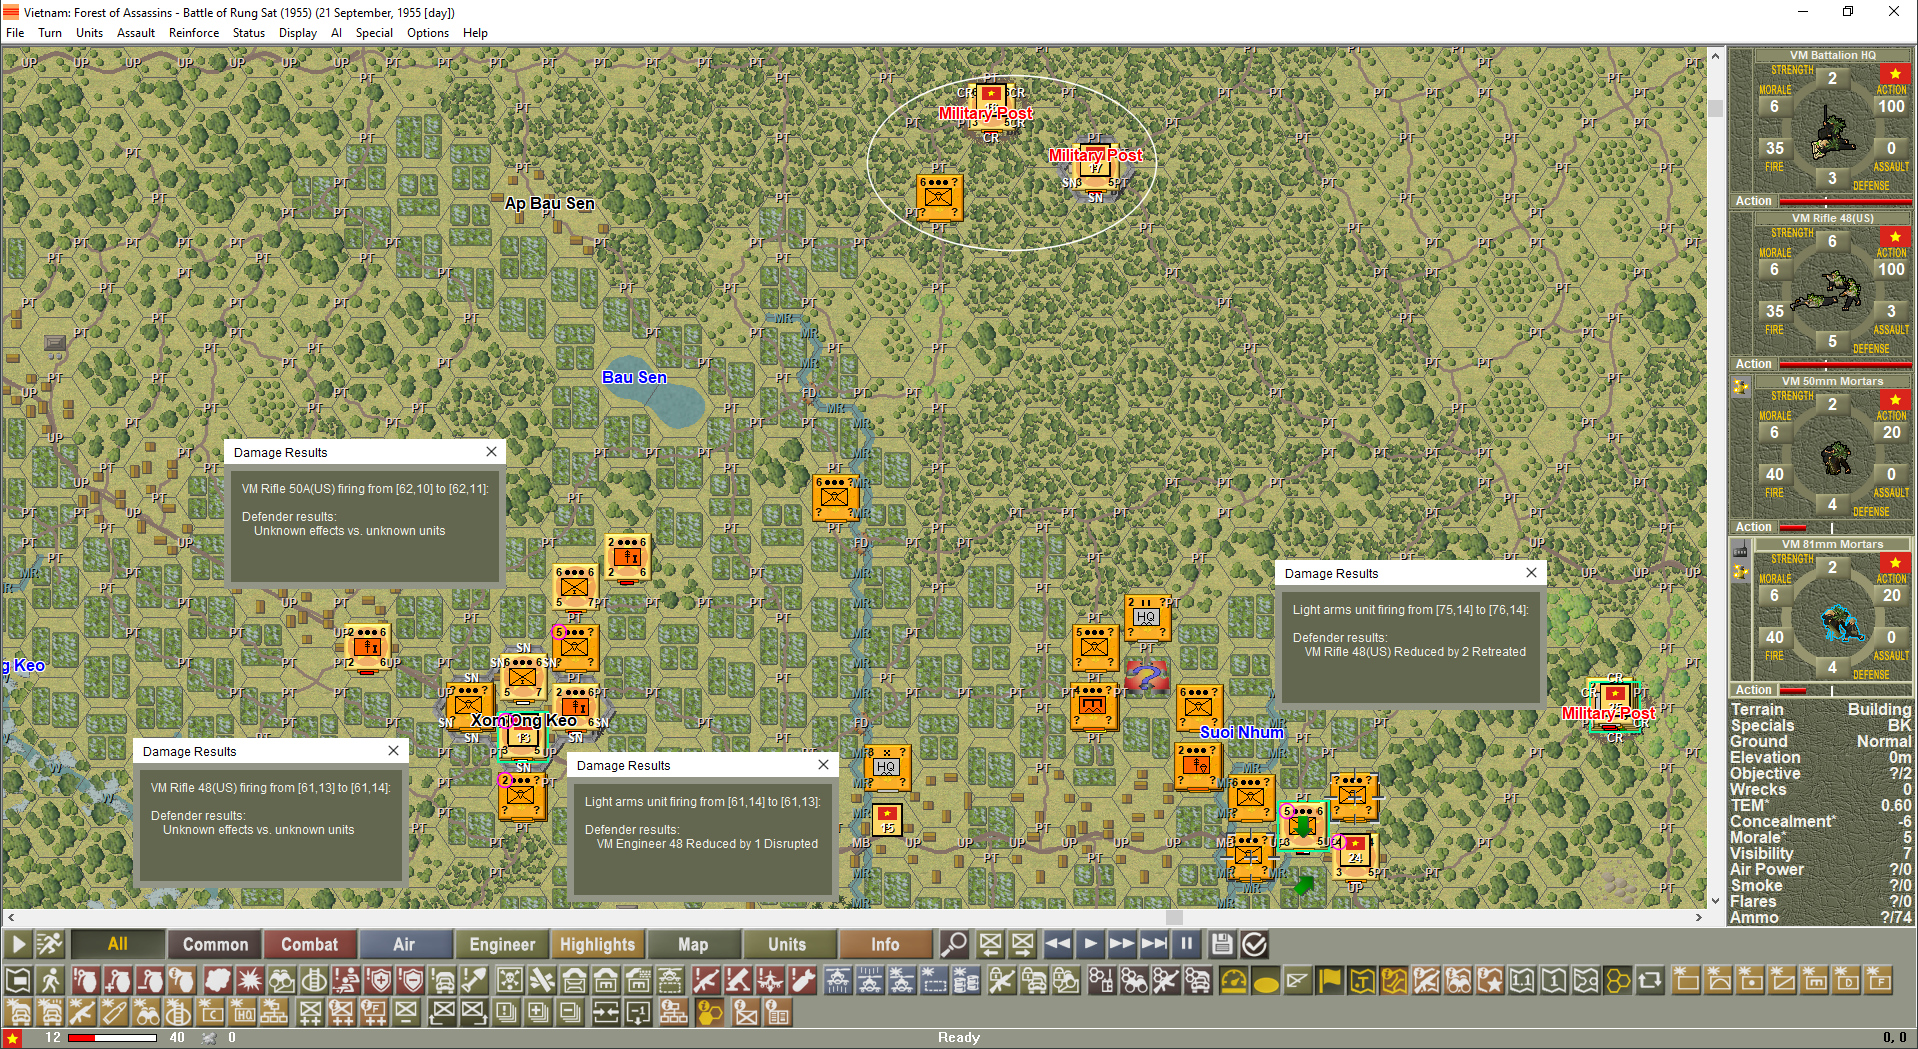This screenshot has height=1049, width=1918.
Task: Click the yellow speedometer gauge icon
Action: [1234, 981]
